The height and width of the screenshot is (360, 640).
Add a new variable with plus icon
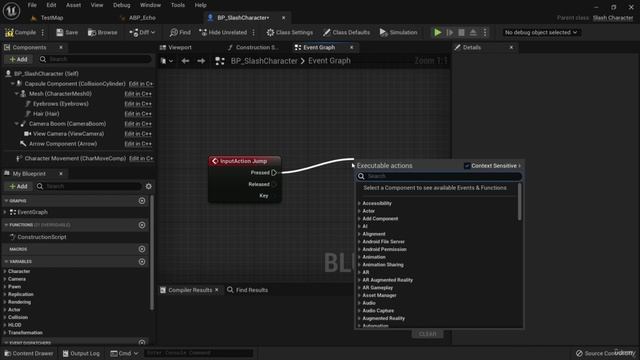click(x=142, y=262)
